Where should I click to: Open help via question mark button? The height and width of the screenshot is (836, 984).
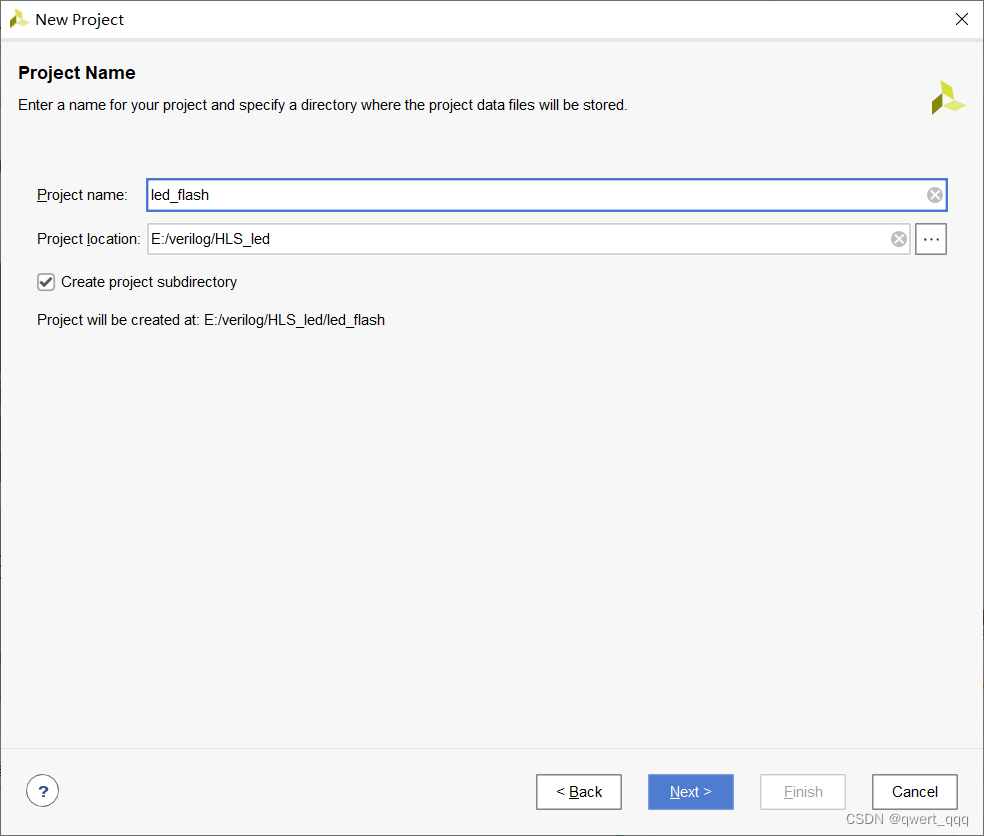tap(43, 791)
